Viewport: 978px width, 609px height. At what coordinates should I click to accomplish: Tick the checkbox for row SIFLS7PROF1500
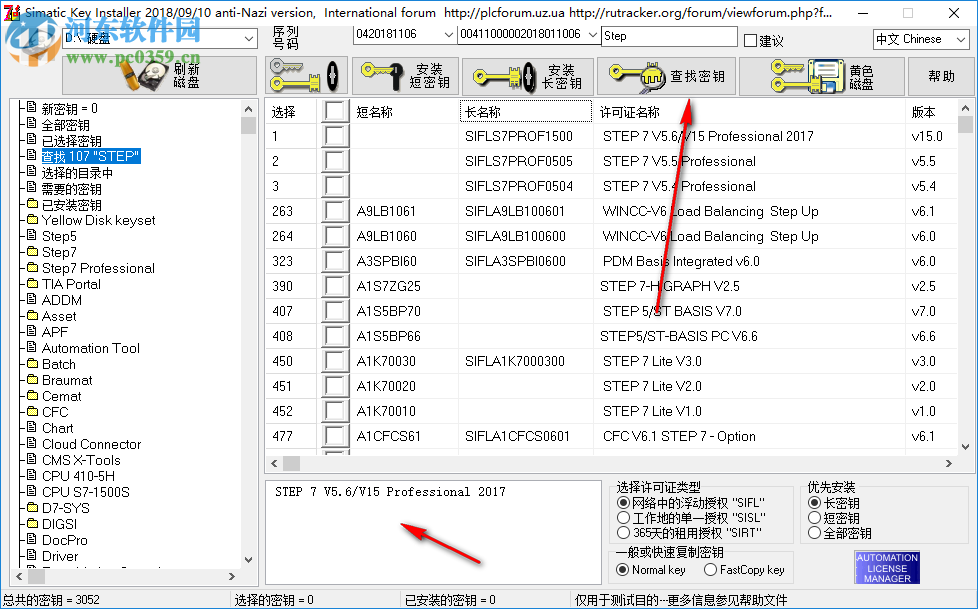click(x=335, y=136)
